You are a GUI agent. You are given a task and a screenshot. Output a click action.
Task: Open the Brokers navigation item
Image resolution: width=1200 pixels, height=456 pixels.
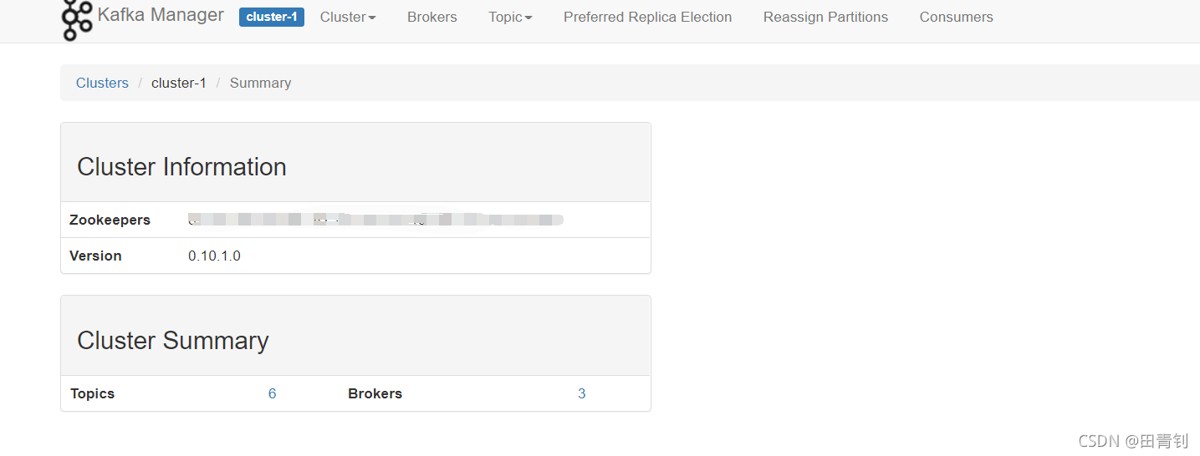432,17
